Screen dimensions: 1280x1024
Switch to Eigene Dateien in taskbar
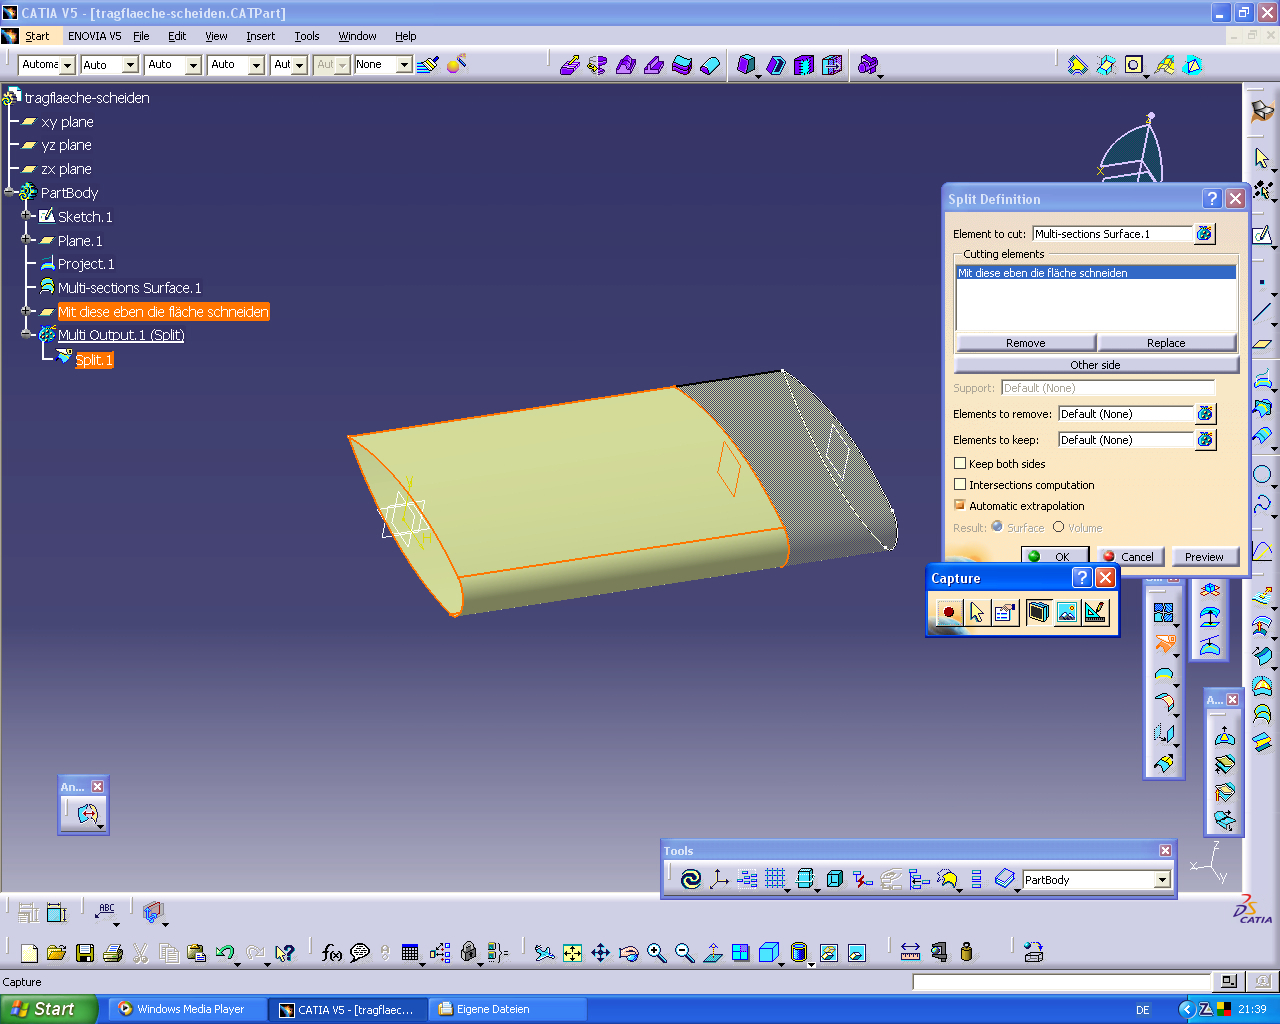pos(507,1009)
